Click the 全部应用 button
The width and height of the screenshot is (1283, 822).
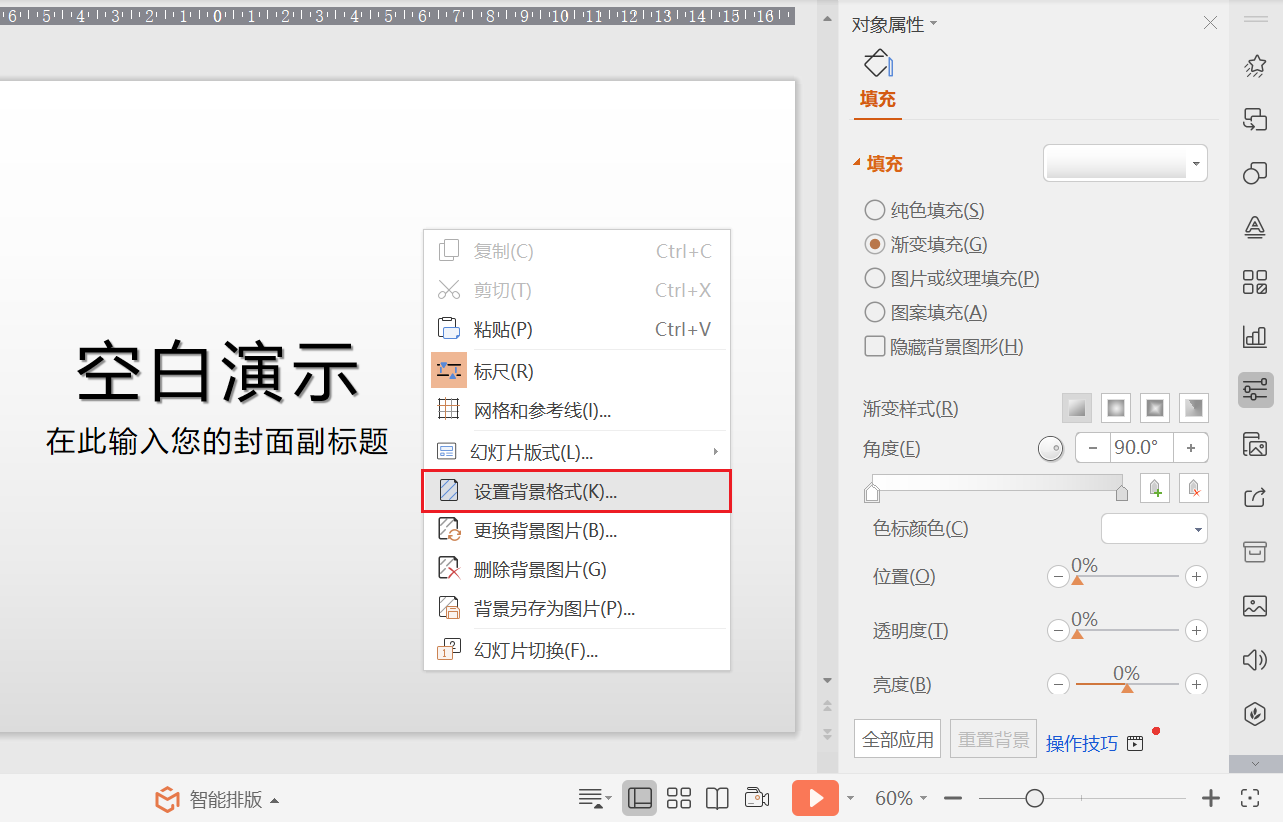[898, 740]
